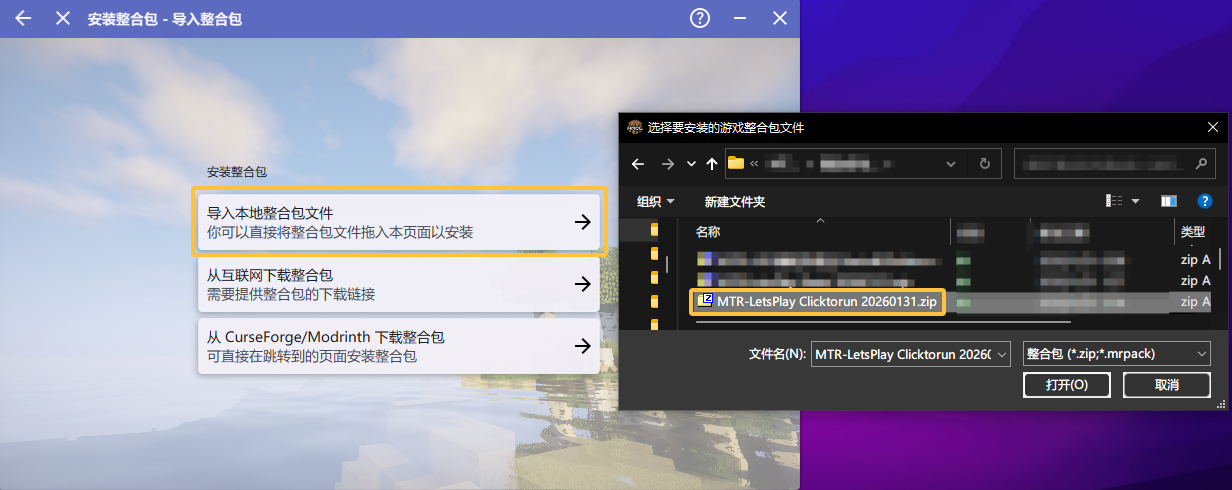Click the search magnifier in file dialog
This screenshot has height=490, width=1232.
tap(1201, 163)
